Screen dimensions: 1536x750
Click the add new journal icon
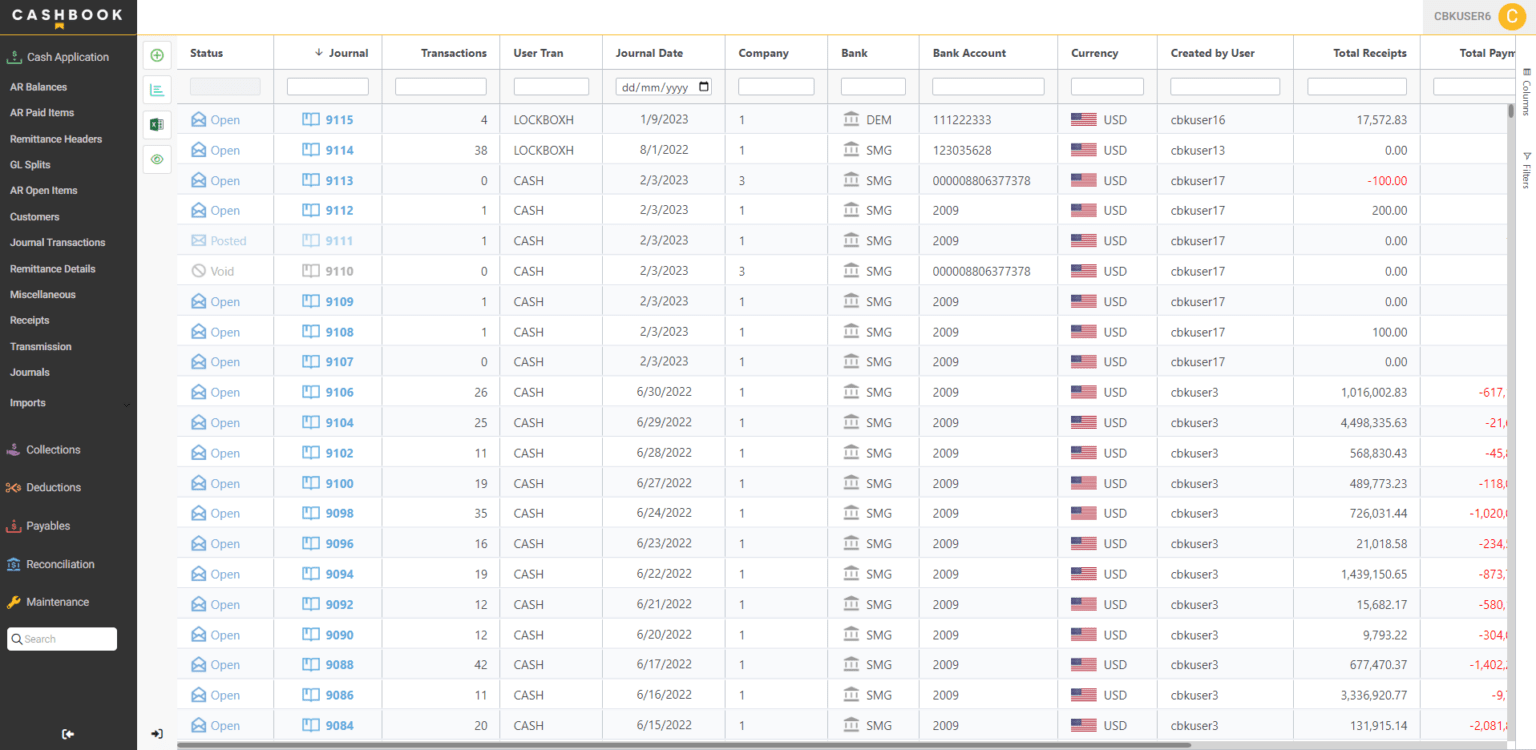pyautogui.click(x=157, y=55)
